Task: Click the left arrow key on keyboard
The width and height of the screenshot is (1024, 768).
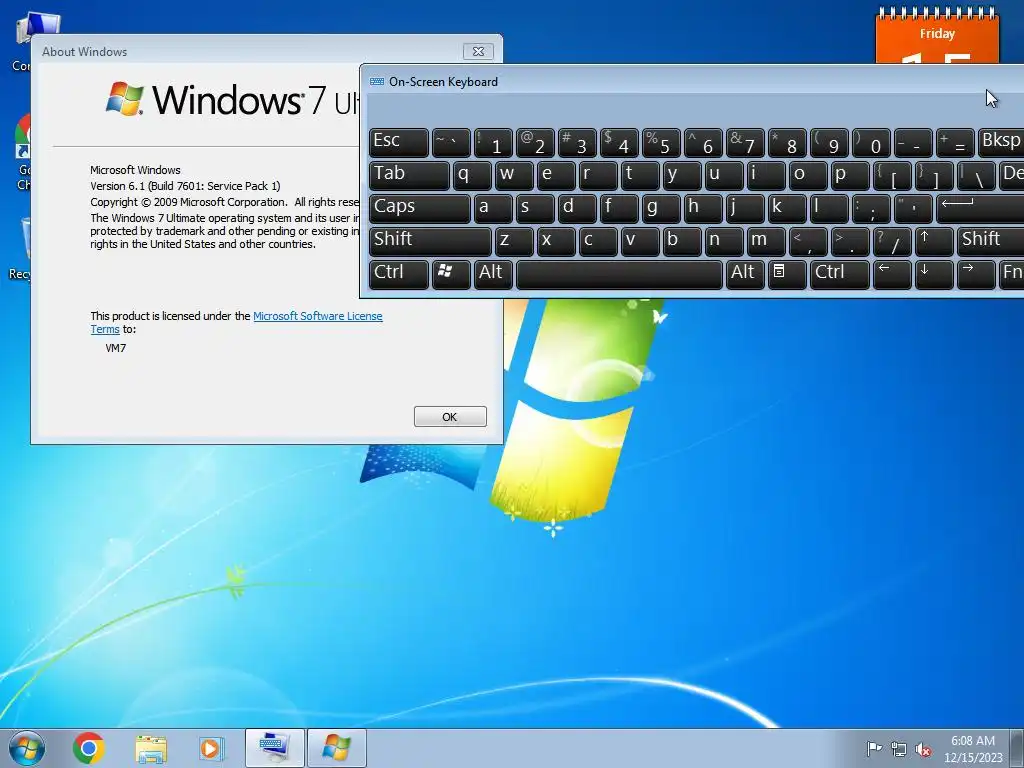Action: [891, 274]
